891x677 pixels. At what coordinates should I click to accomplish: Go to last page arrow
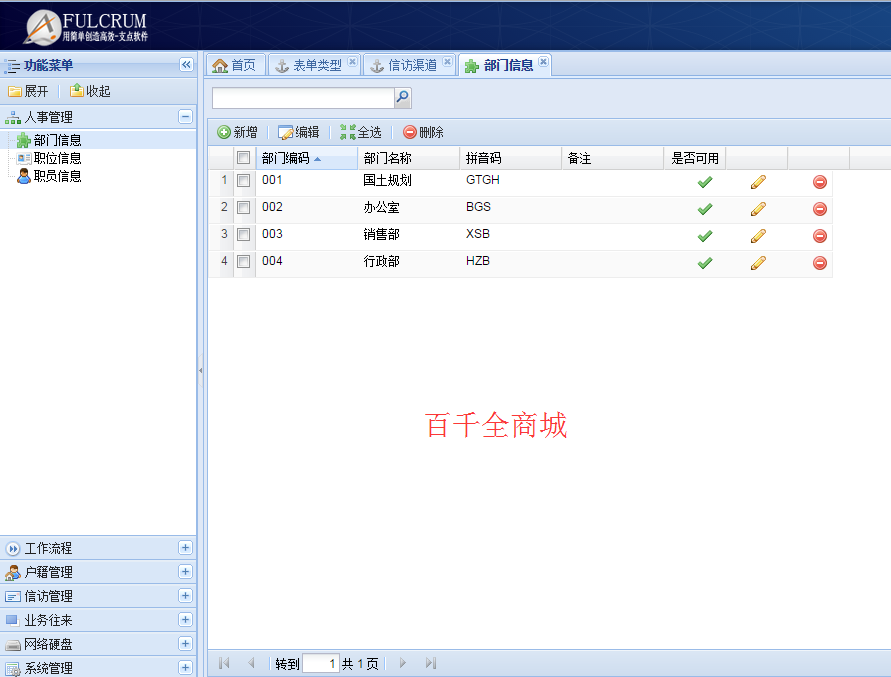coord(431,663)
